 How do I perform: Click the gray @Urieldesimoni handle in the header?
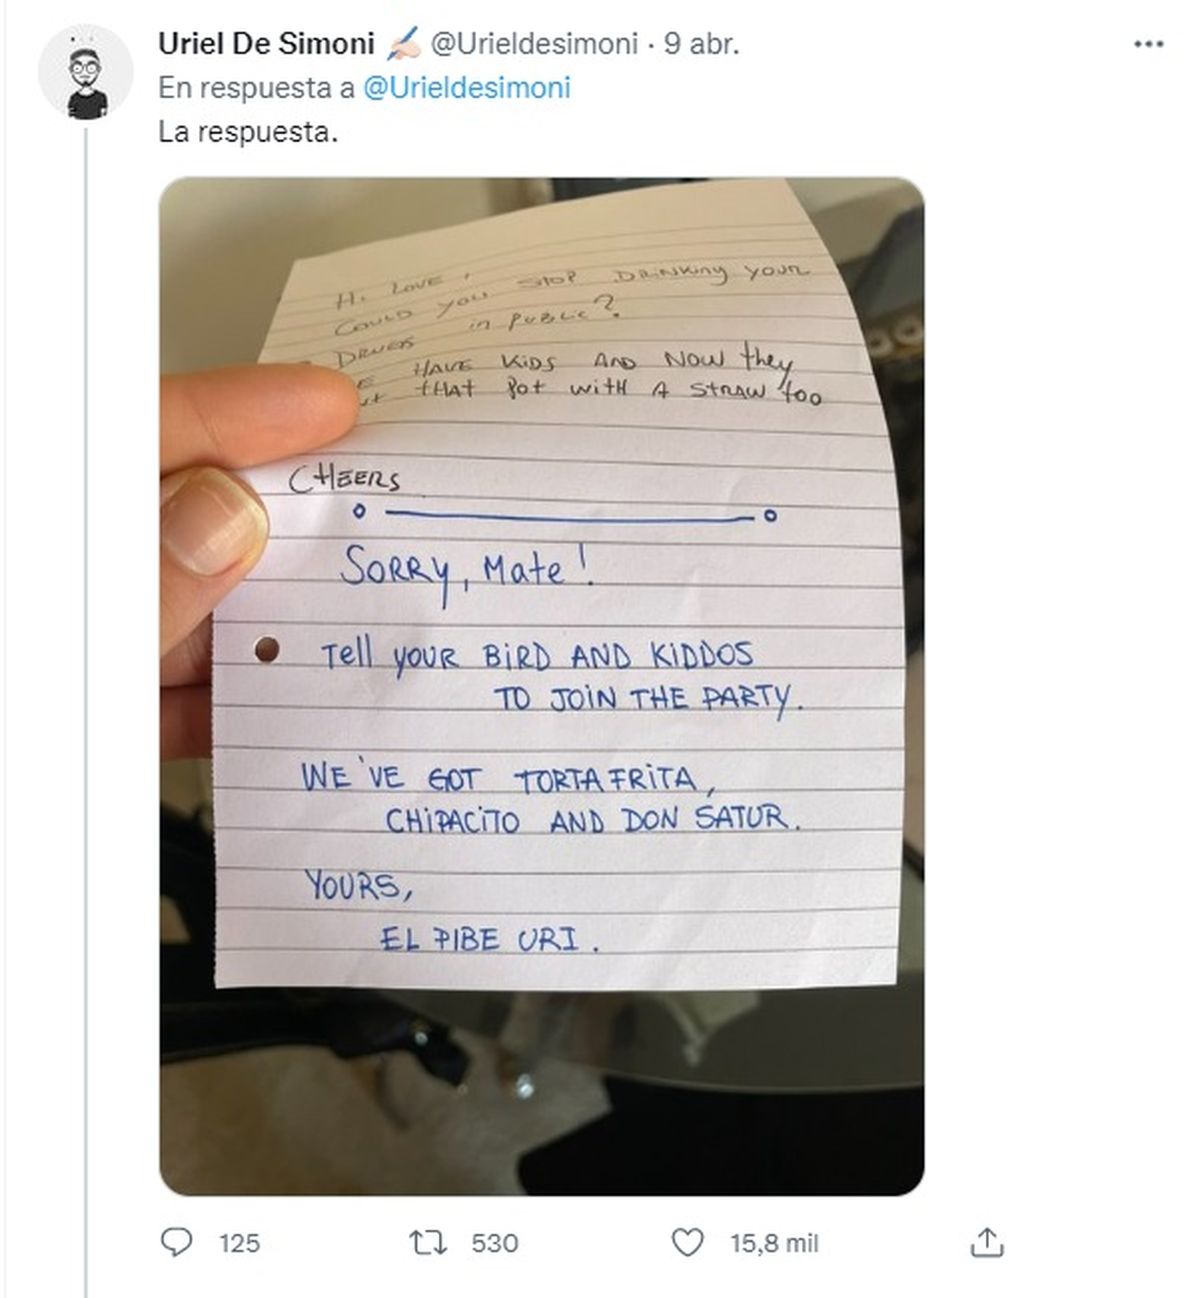pos(533,44)
